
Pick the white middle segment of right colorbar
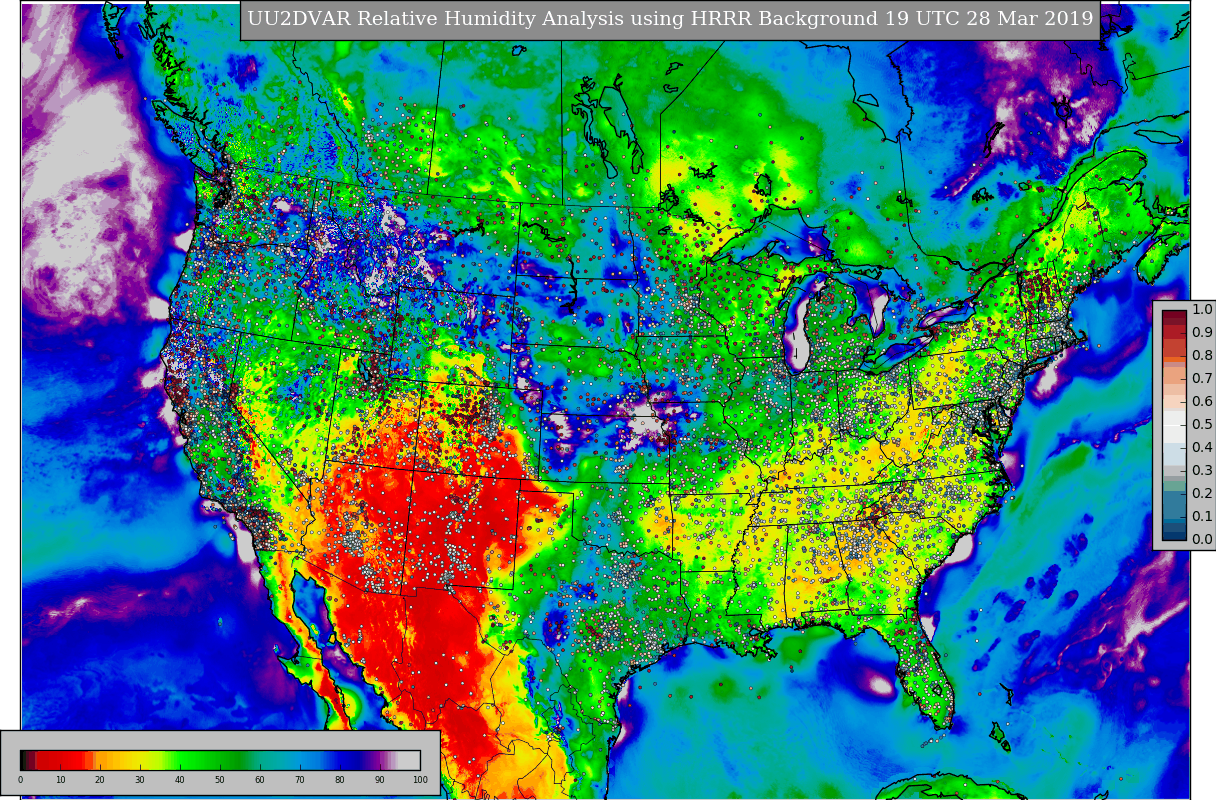click(x=1174, y=425)
